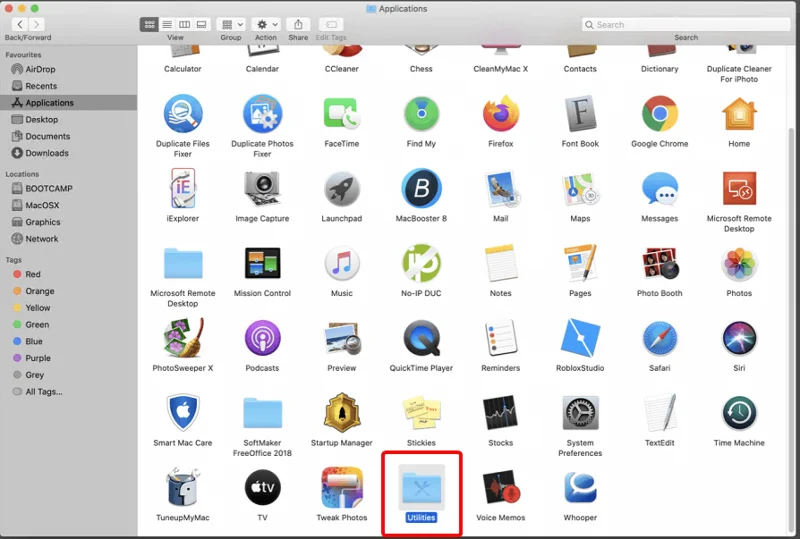Open the Photos app
800x539 pixels.
739,263
